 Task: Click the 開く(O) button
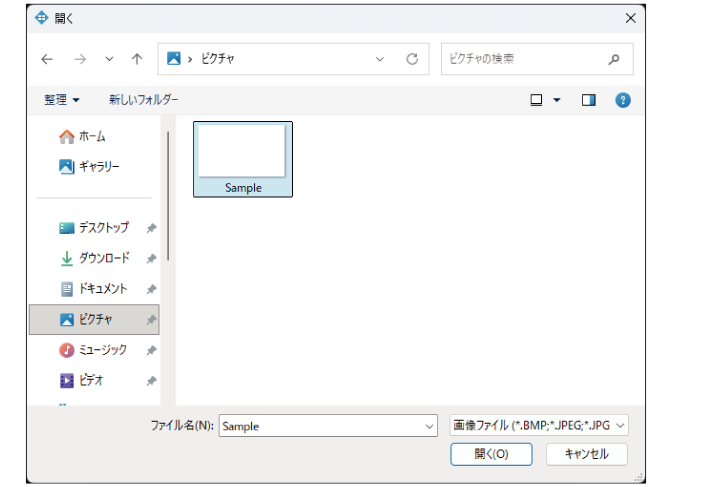pyautogui.click(x=491, y=454)
